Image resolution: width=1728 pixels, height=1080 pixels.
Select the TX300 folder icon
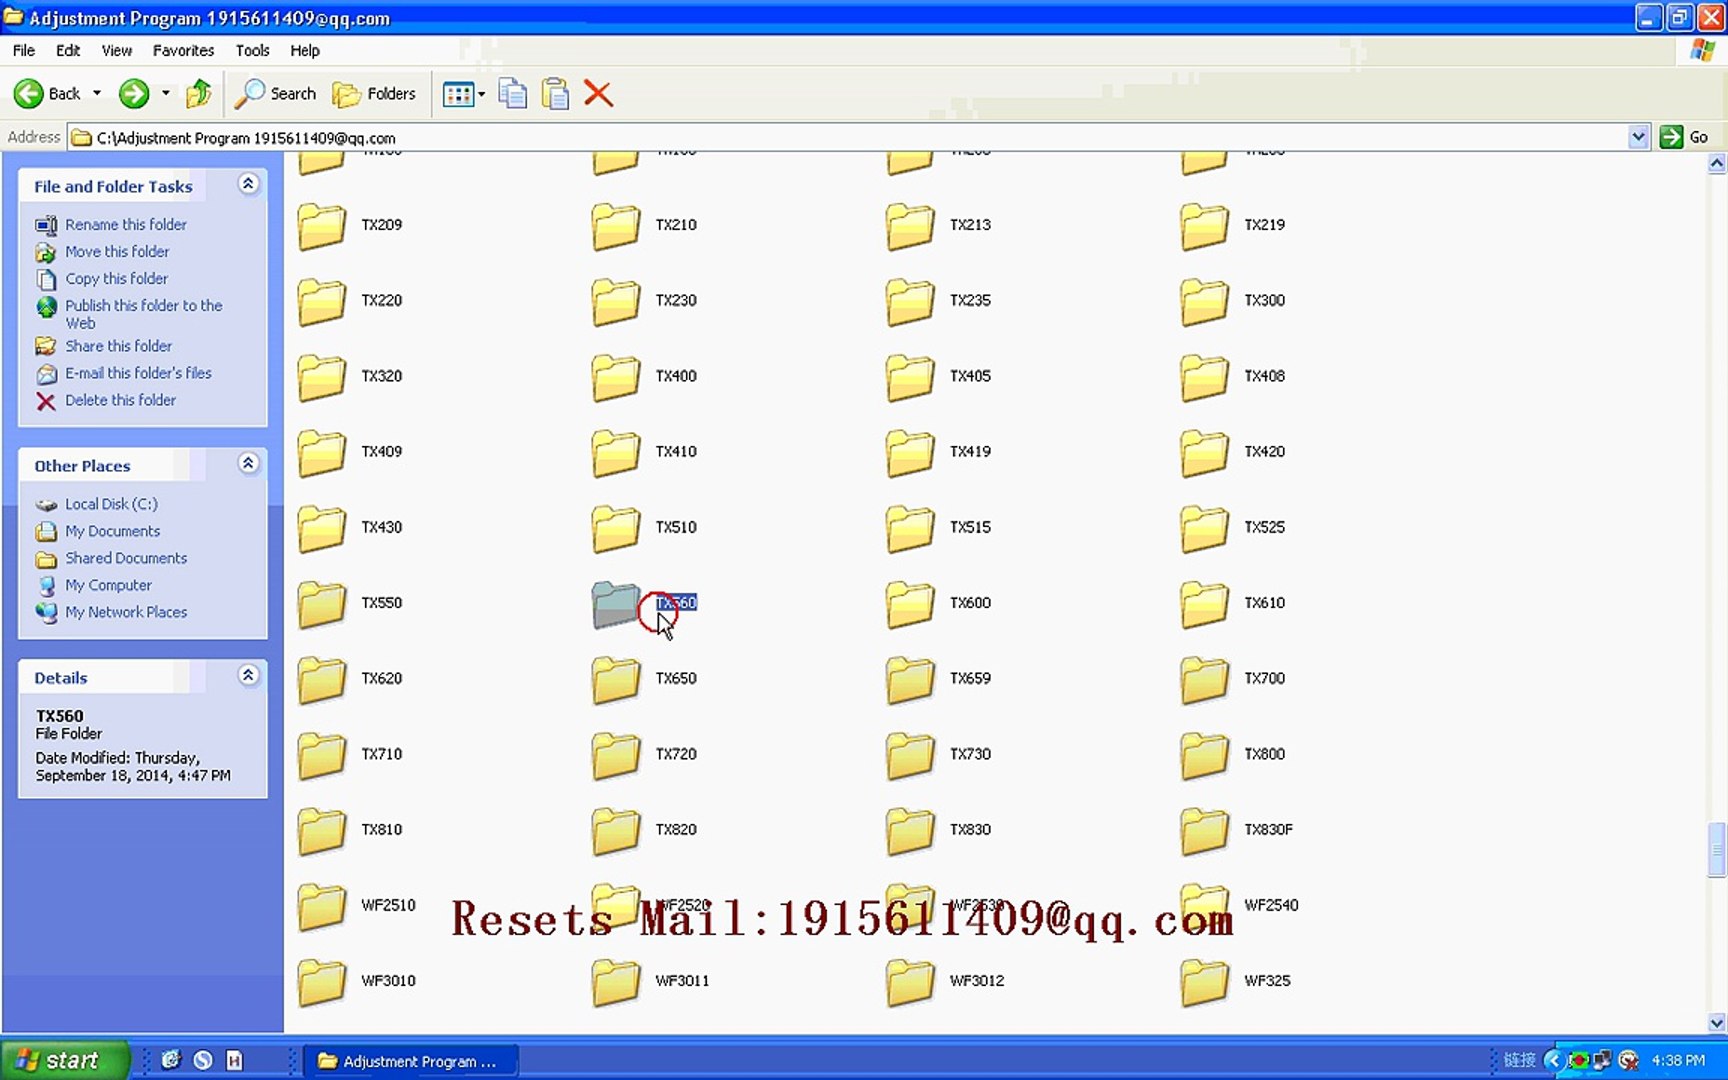(1205, 302)
